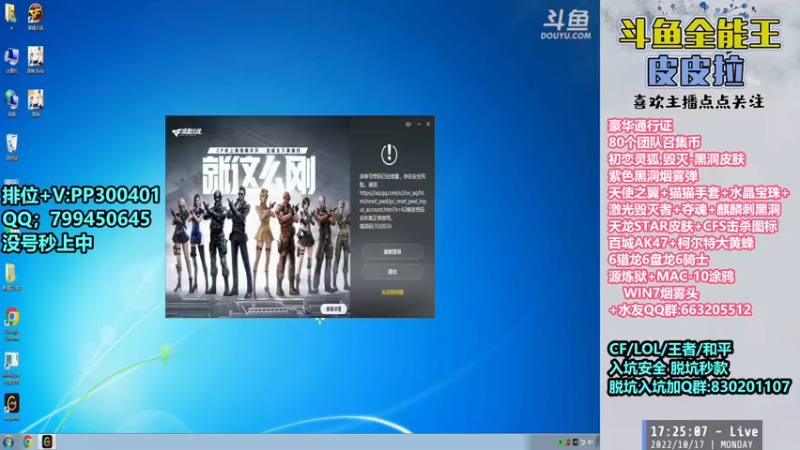Open the anime character icon beside Computer
The width and height of the screenshot is (800, 450).
click(36, 60)
